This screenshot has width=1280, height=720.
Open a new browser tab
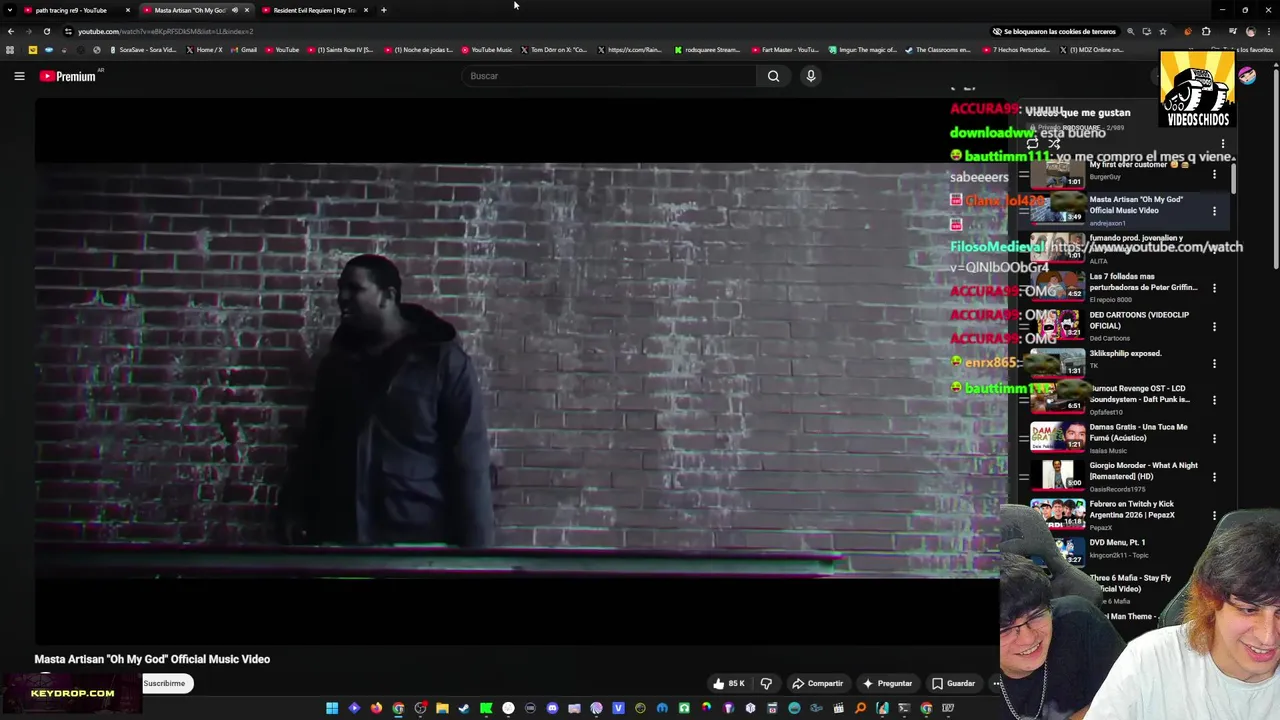[x=383, y=10]
